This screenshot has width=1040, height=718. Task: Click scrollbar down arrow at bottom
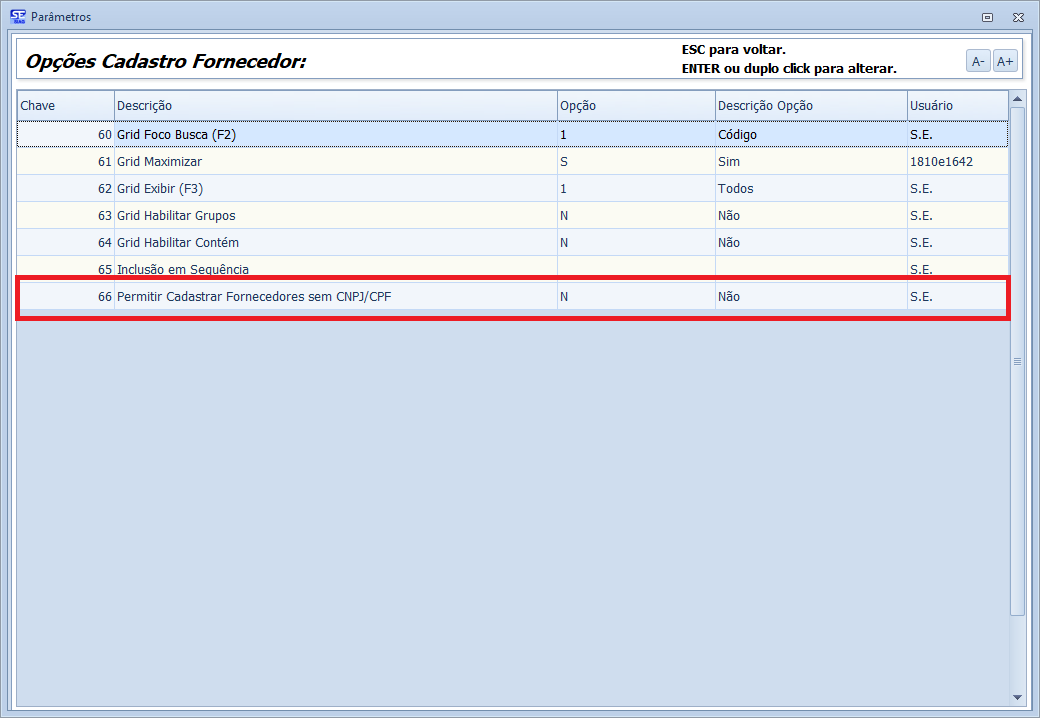click(x=1018, y=697)
